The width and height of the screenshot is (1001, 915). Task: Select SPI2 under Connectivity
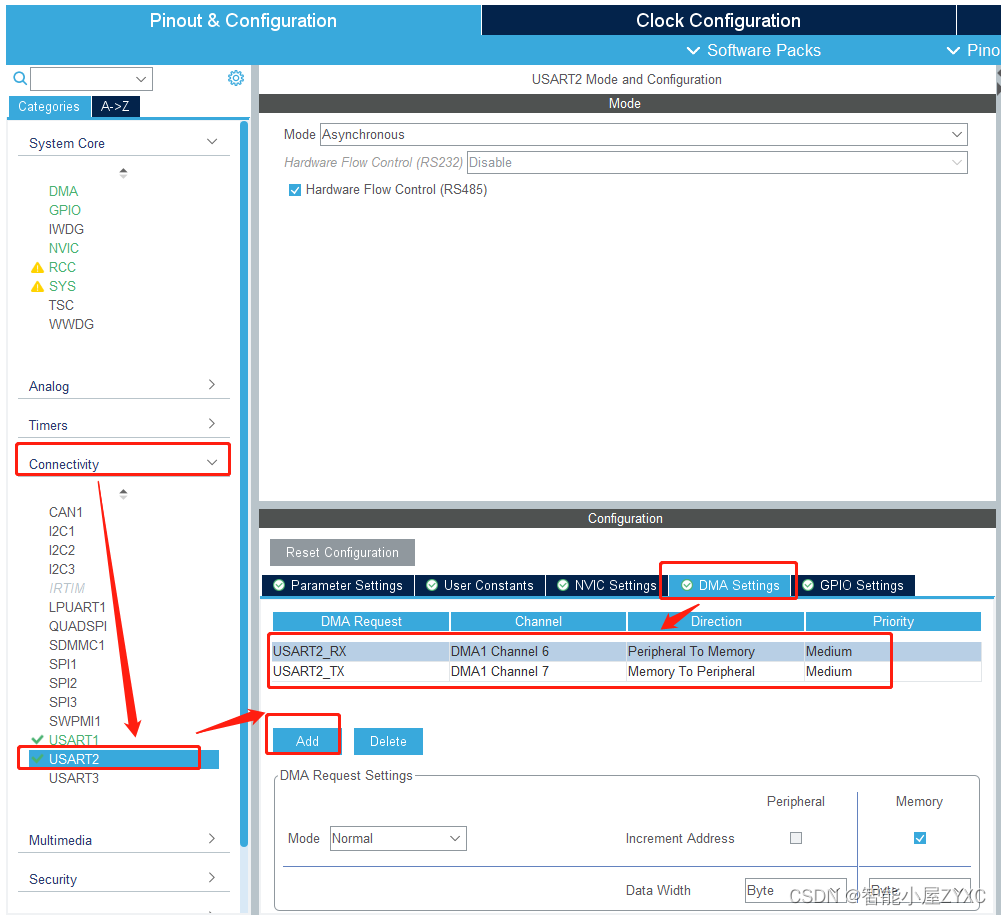[x=63, y=683]
